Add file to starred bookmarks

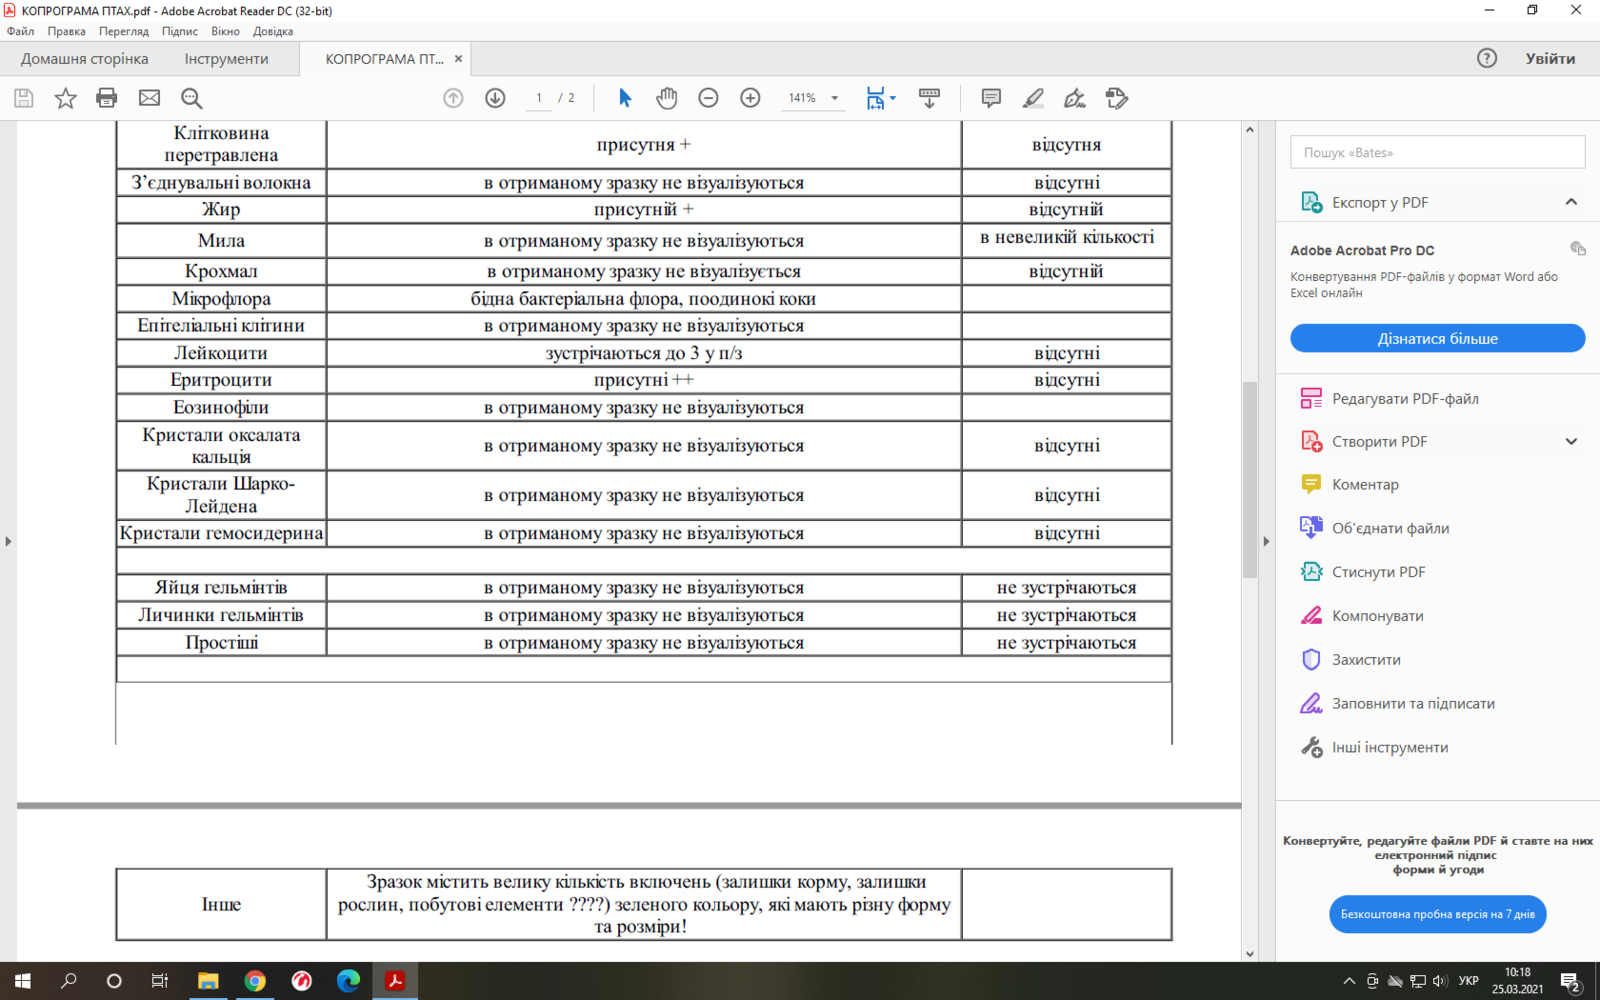(65, 98)
